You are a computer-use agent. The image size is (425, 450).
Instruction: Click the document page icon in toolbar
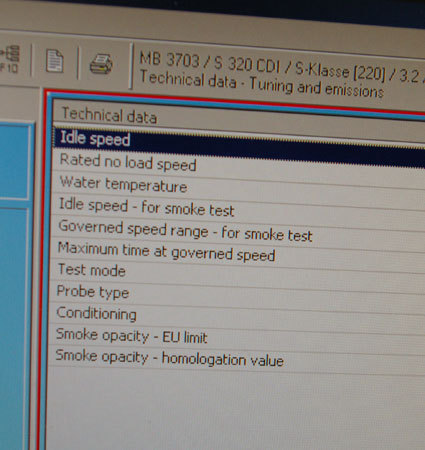tap(55, 61)
